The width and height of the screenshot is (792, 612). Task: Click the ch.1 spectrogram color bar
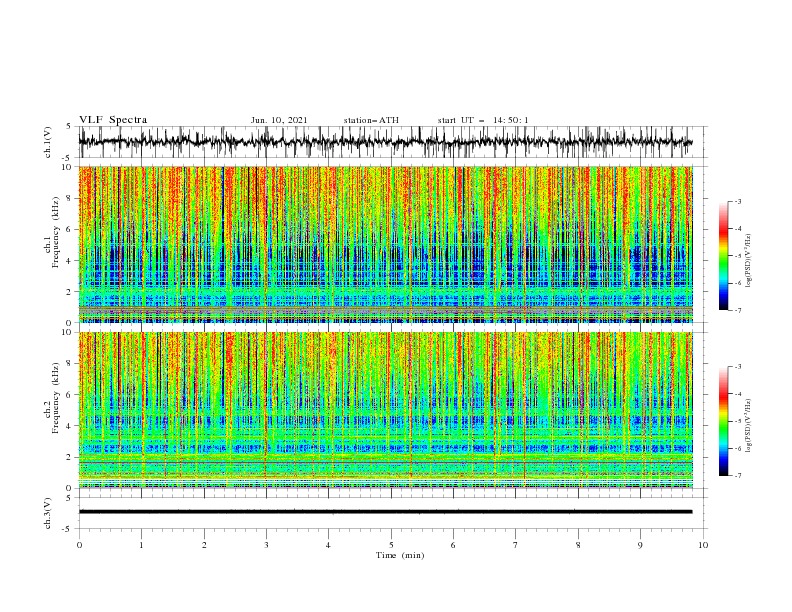[x=723, y=256]
